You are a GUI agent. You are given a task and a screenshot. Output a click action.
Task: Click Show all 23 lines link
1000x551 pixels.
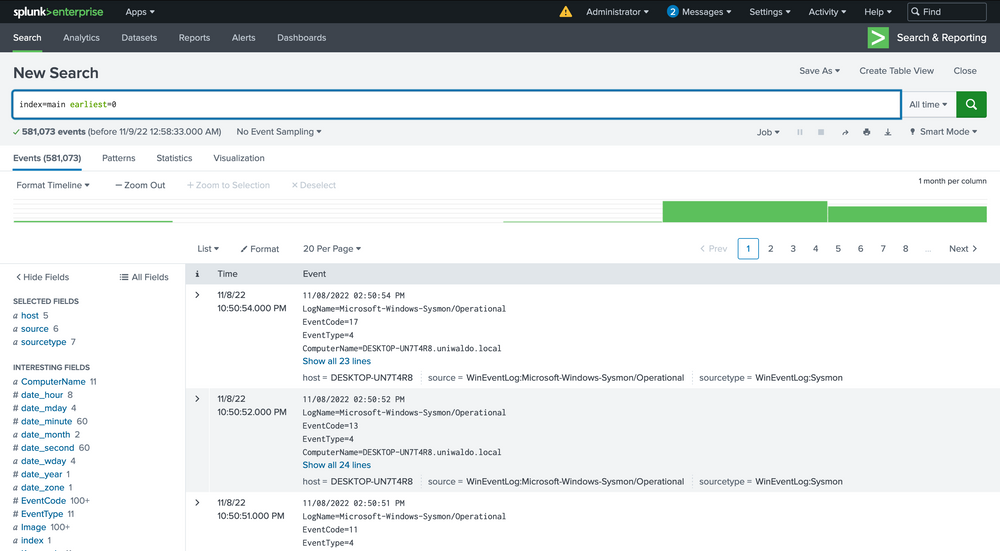336,361
